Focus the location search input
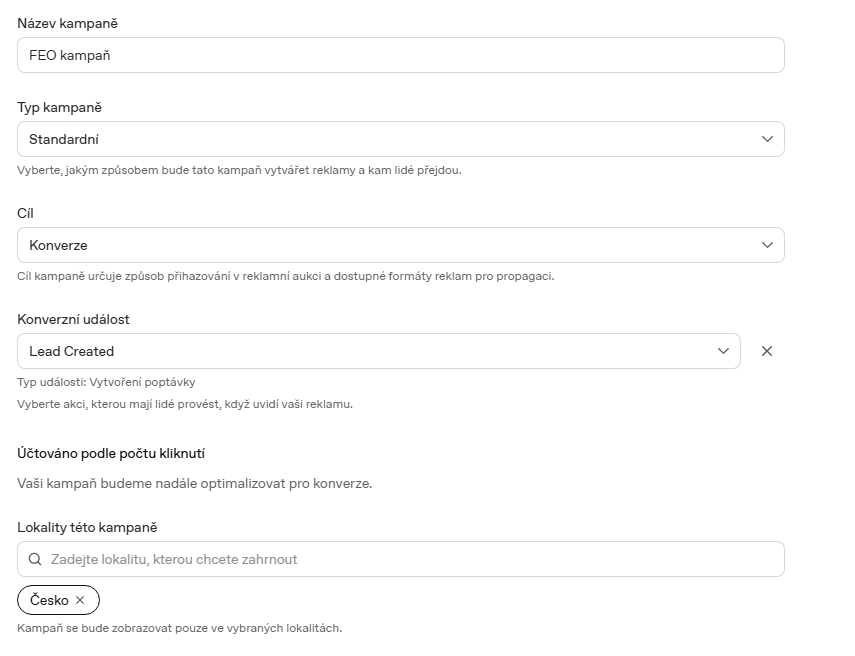 tap(401, 559)
